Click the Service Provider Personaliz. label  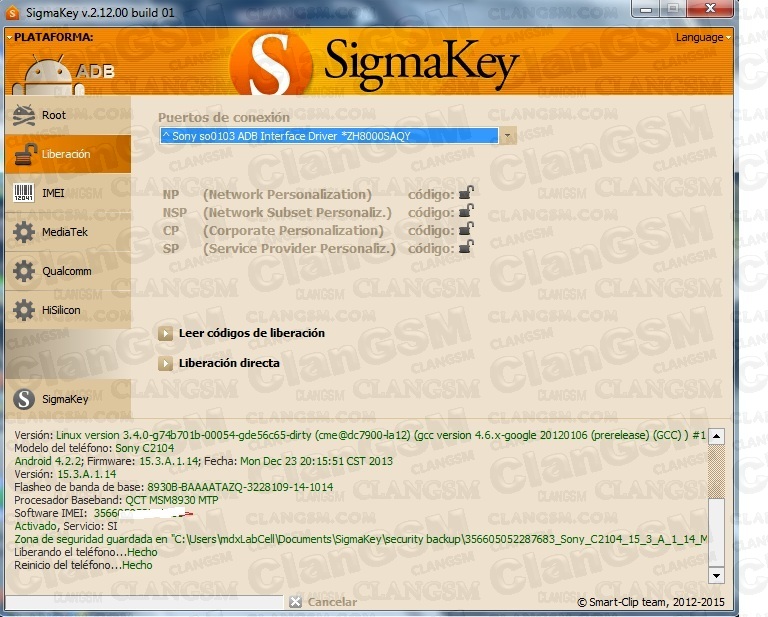coord(299,249)
